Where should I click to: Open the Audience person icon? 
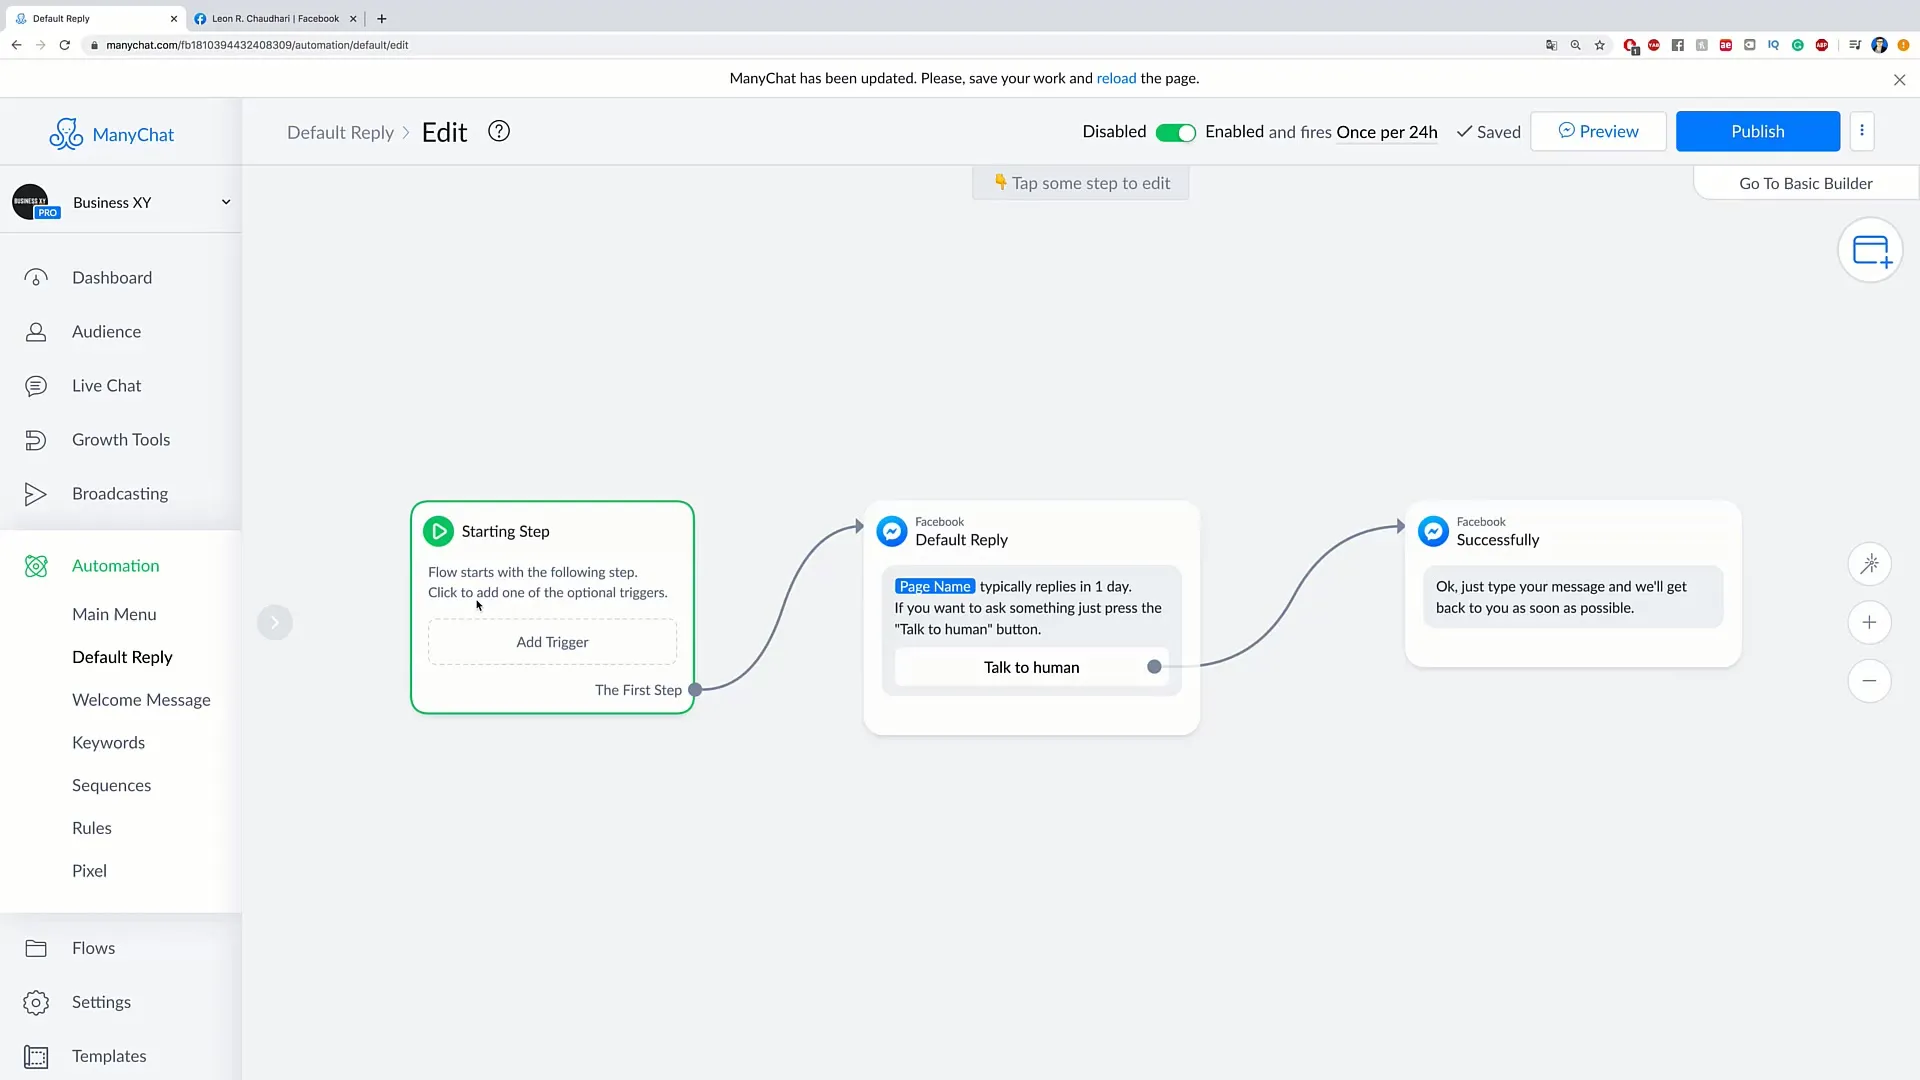[x=36, y=332]
